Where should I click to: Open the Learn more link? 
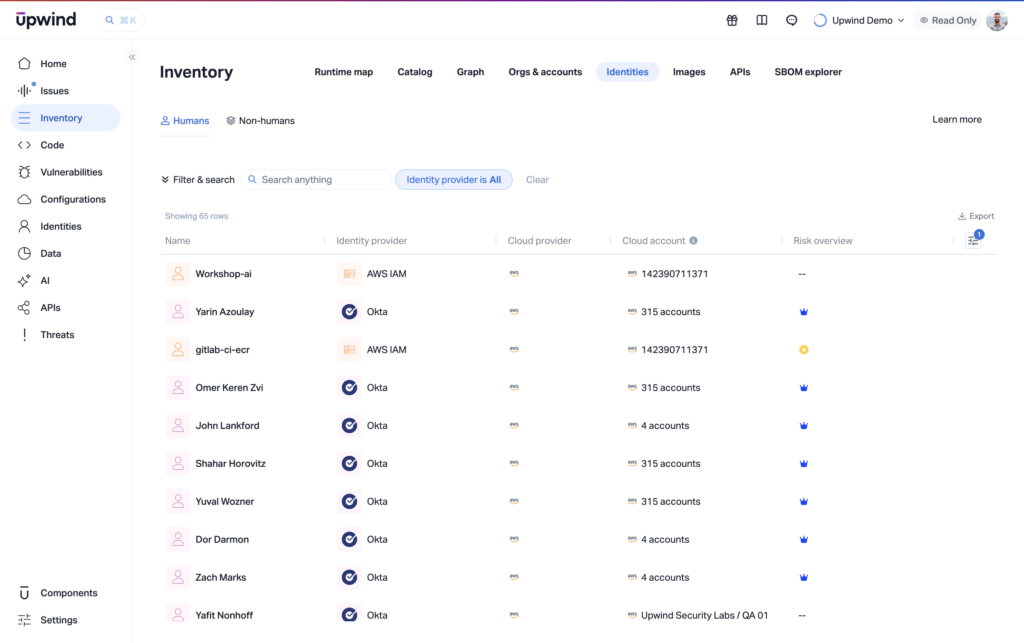pyautogui.click(x=956, y=120)
